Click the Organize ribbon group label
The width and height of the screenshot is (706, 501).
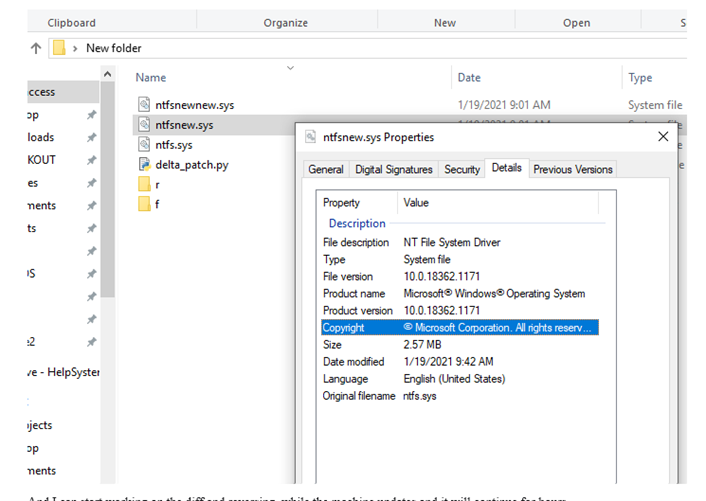(285, 23)
